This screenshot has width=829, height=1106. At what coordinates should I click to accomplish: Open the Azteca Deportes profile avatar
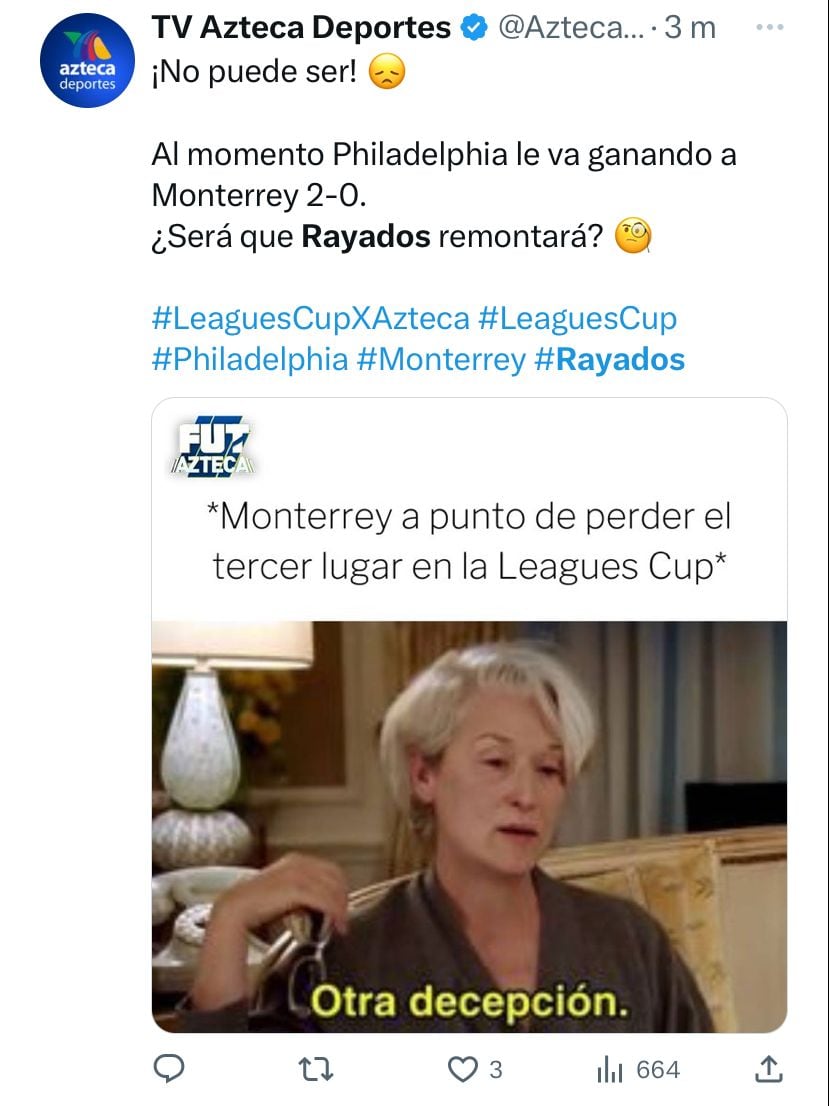point(87,60)
